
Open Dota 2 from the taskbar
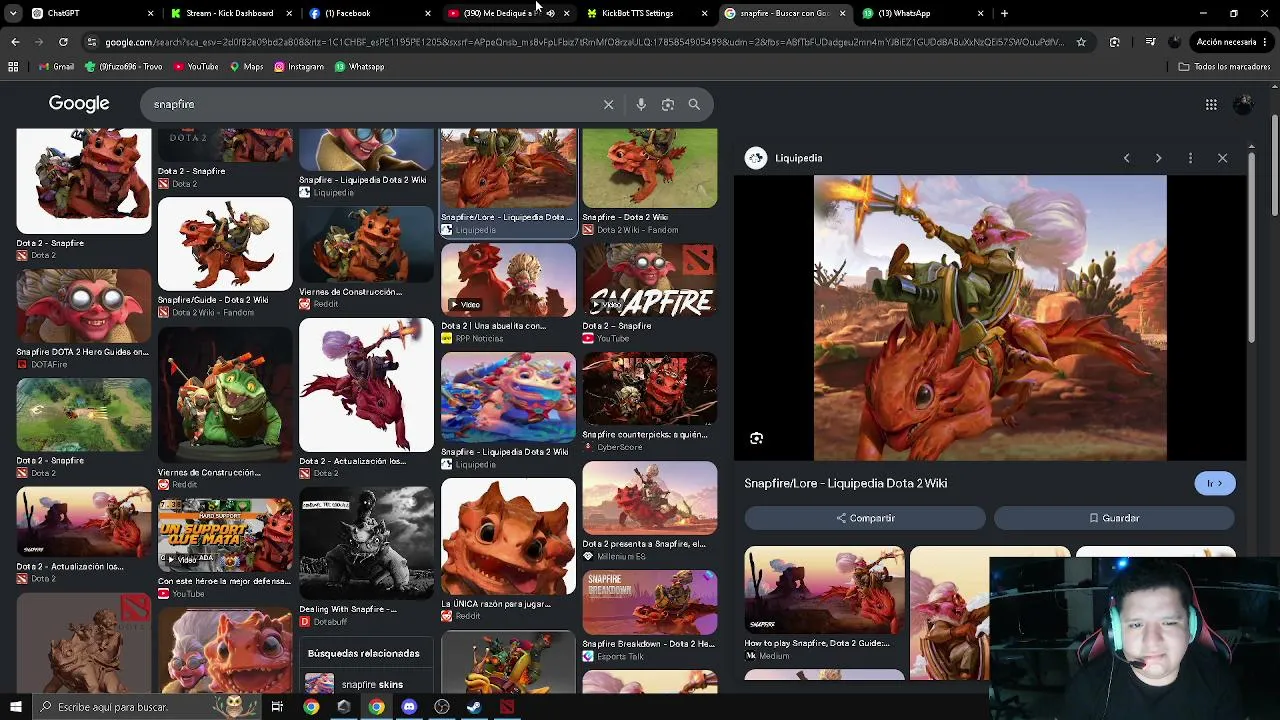[507, 707]
